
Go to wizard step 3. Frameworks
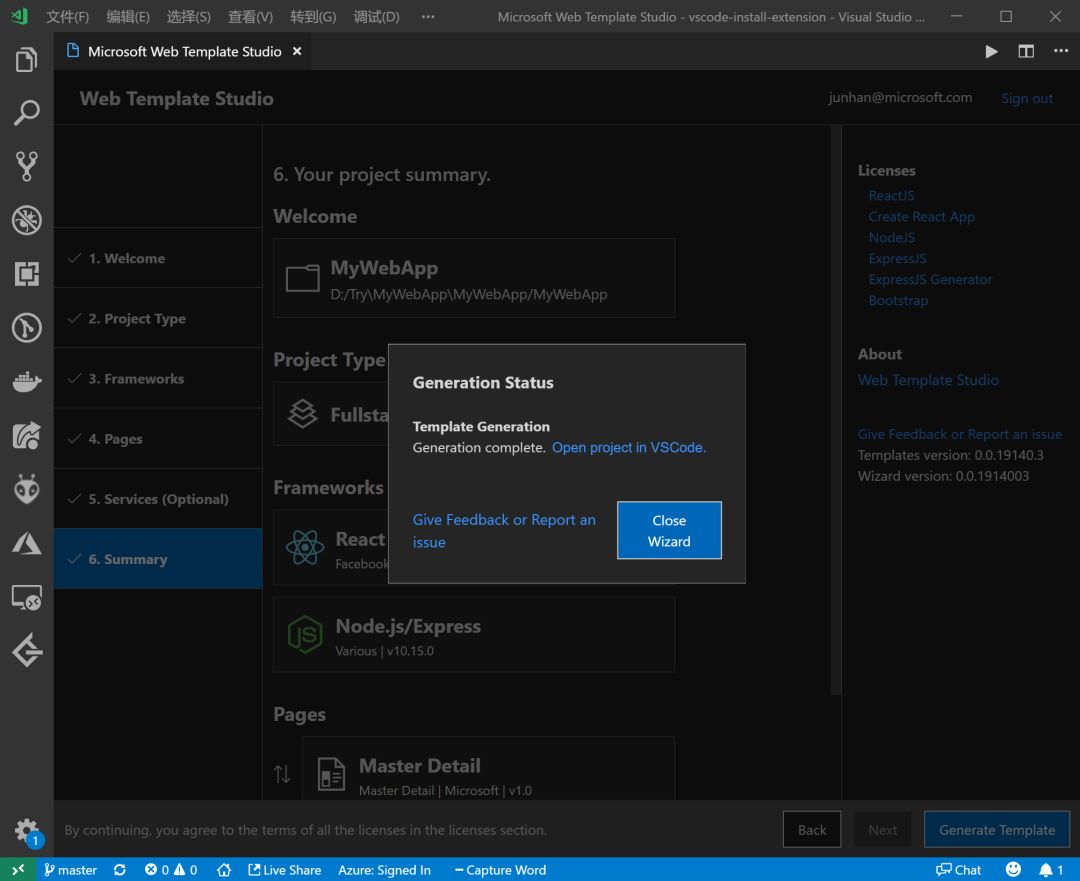tap(158, 379)
